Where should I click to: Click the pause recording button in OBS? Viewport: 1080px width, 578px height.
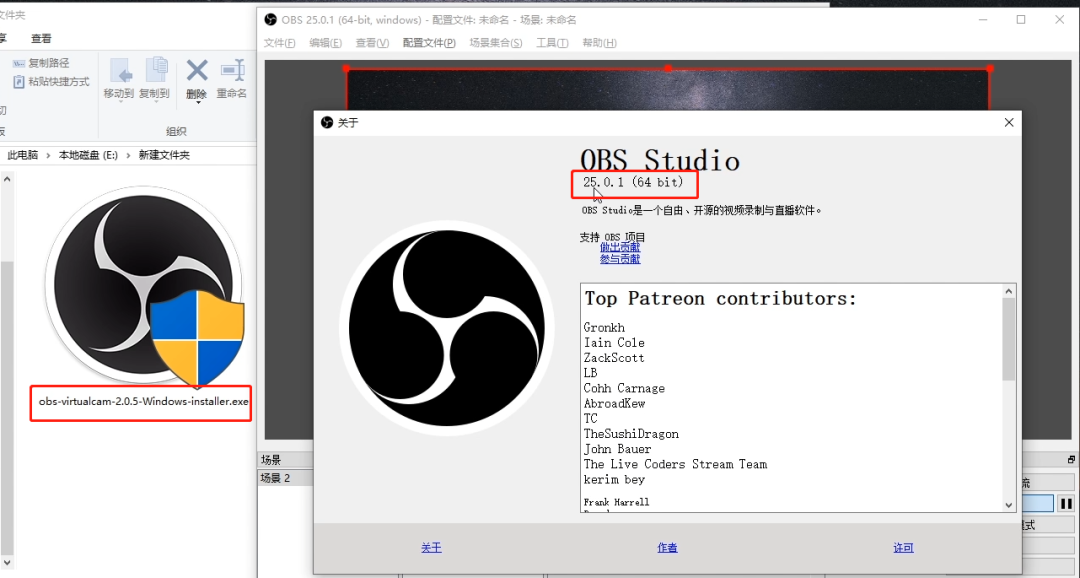[x=1066, y=504]
